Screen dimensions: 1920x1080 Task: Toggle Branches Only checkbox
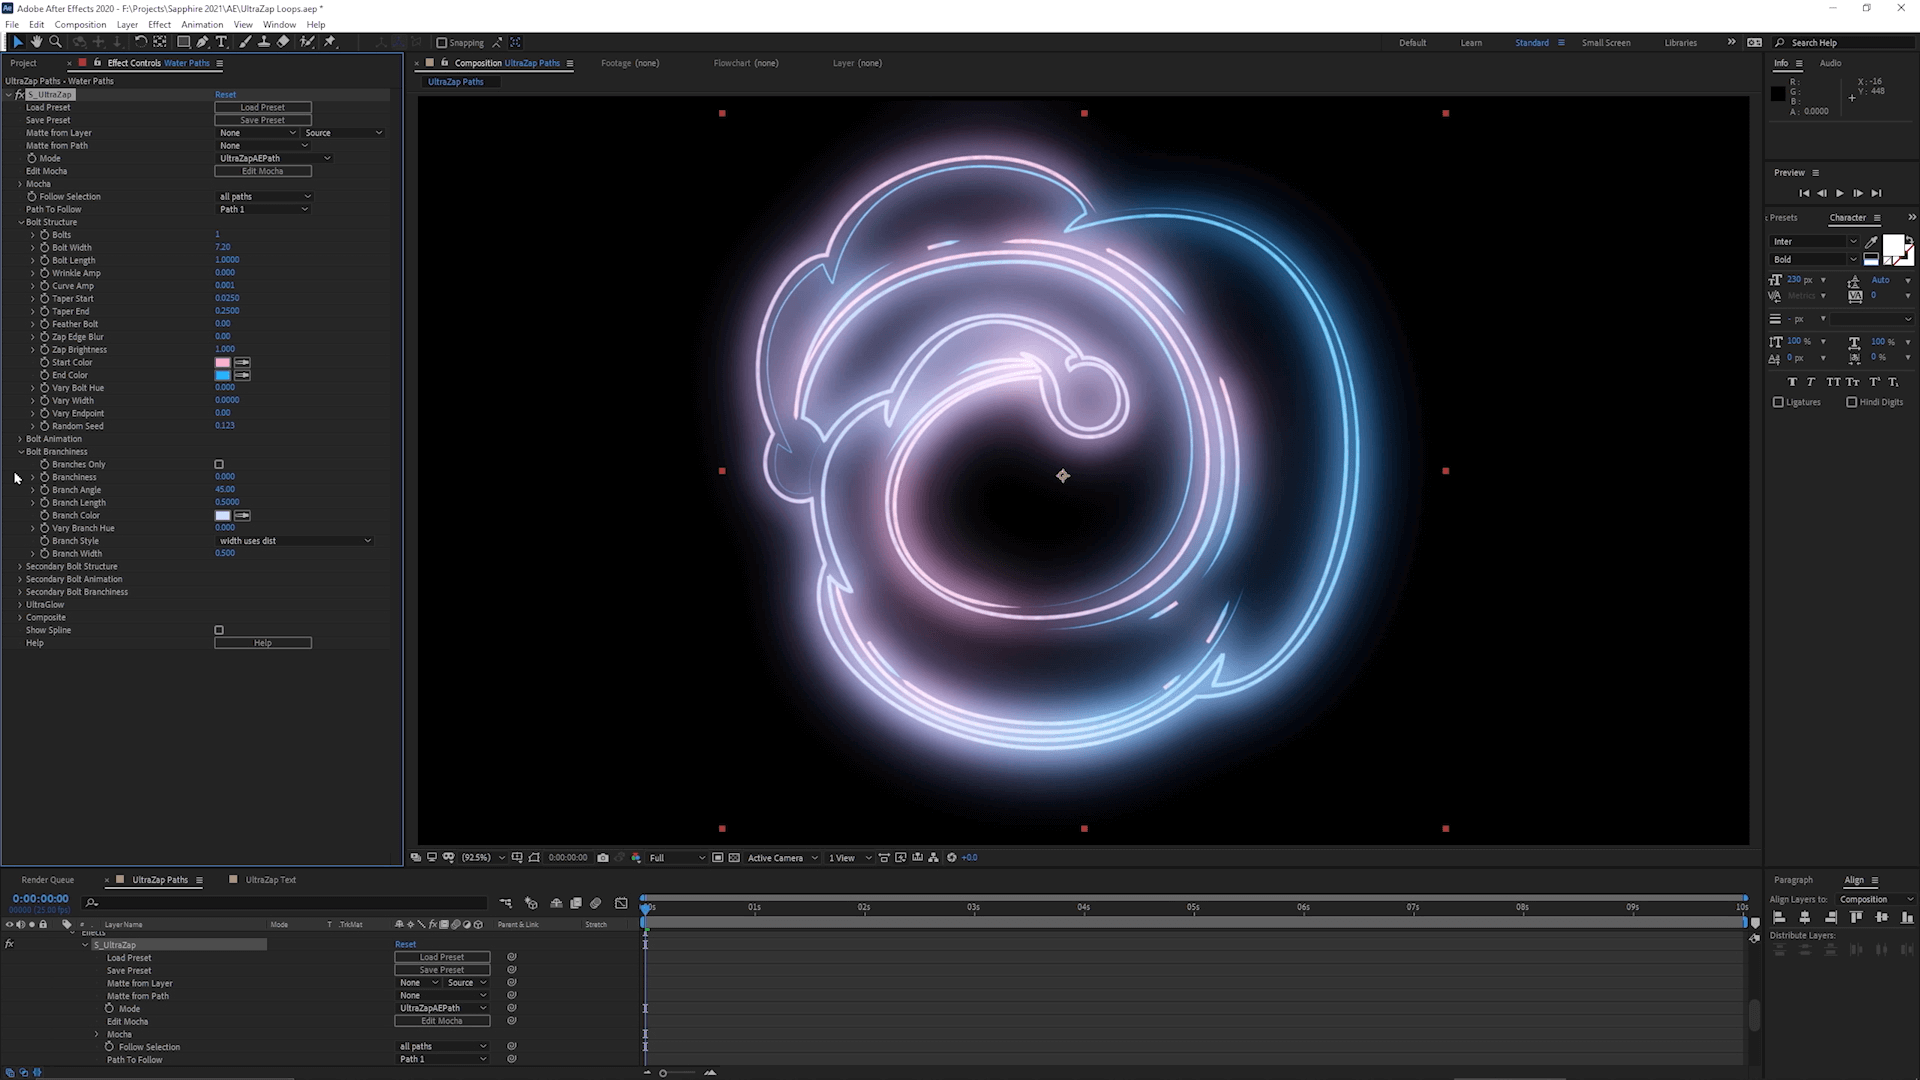coord(219,464)
